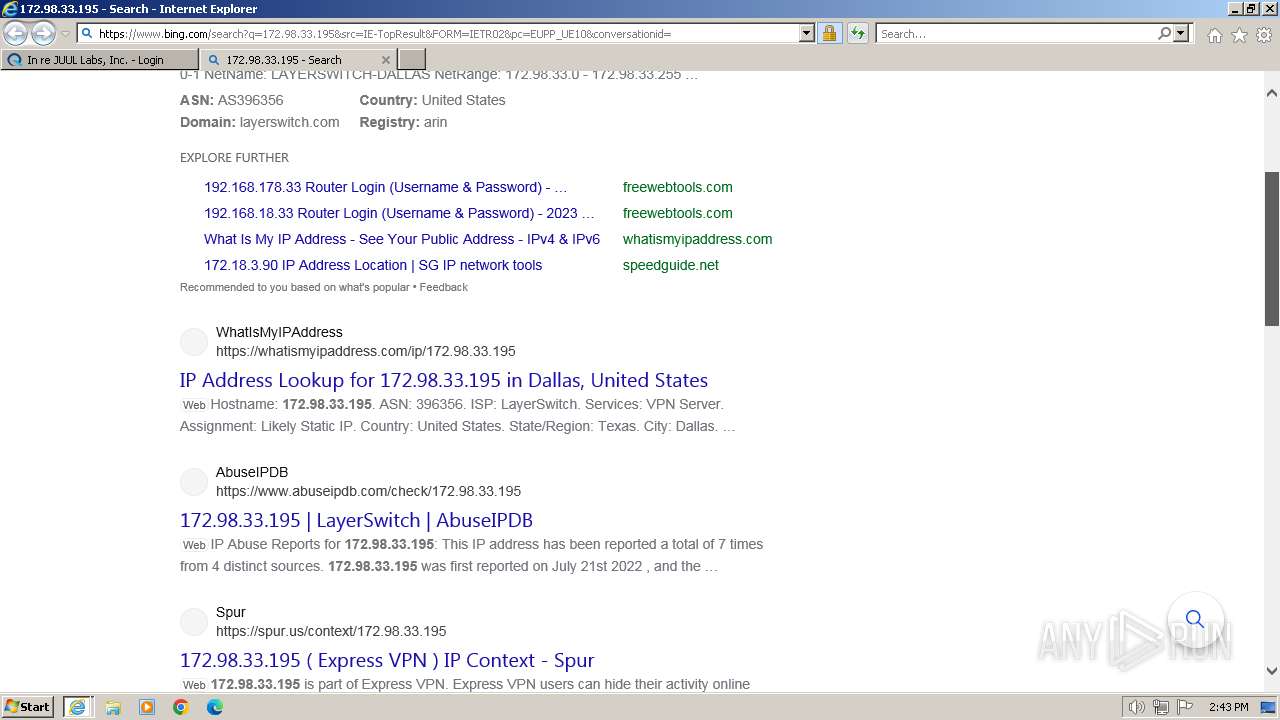Image resolution: width=1280 pixels, height=720 pixels.
Task: Click the vertical scrollbar thumb
Action: point(1272,248)
